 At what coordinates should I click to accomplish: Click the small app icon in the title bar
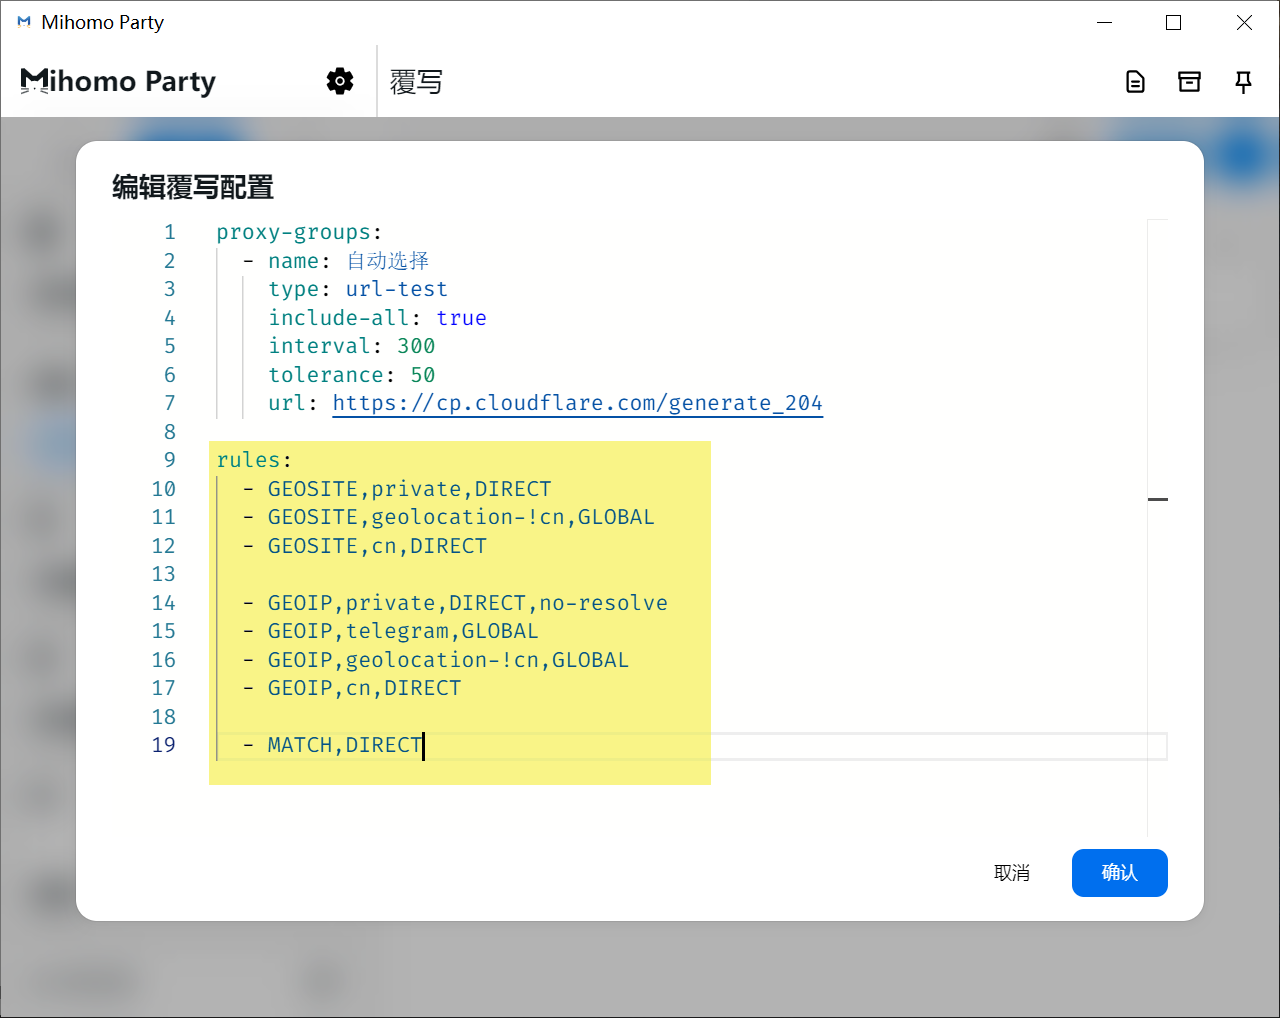click(x=24, y=22)
